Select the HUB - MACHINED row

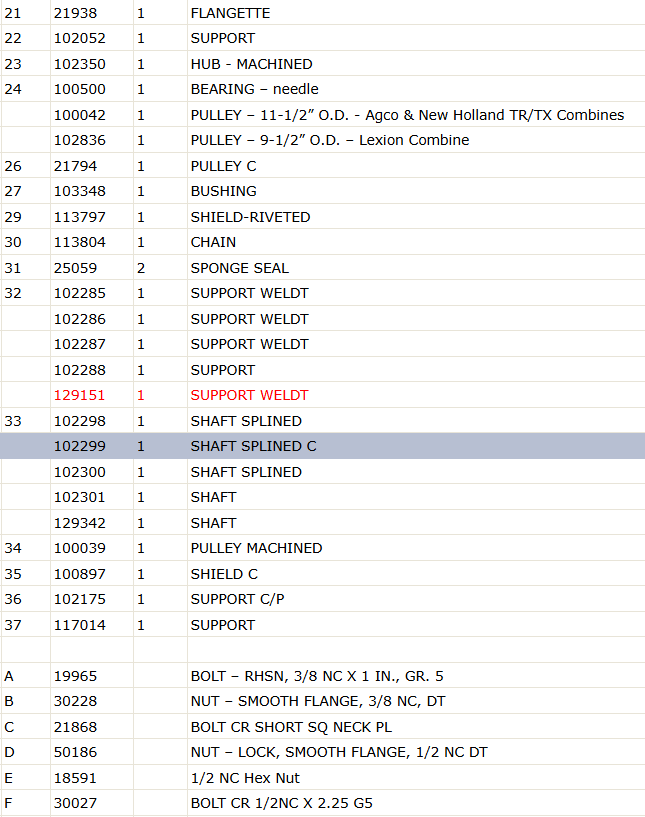pos(322,64)
